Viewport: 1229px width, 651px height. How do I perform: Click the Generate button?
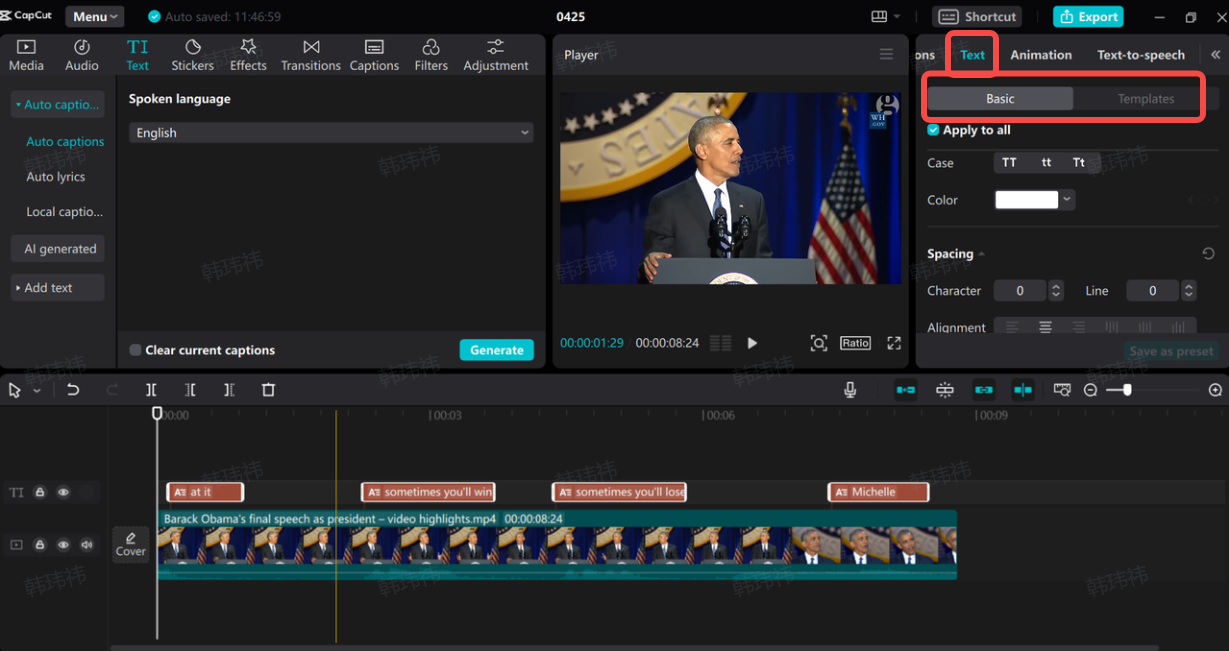pos(497,350)
